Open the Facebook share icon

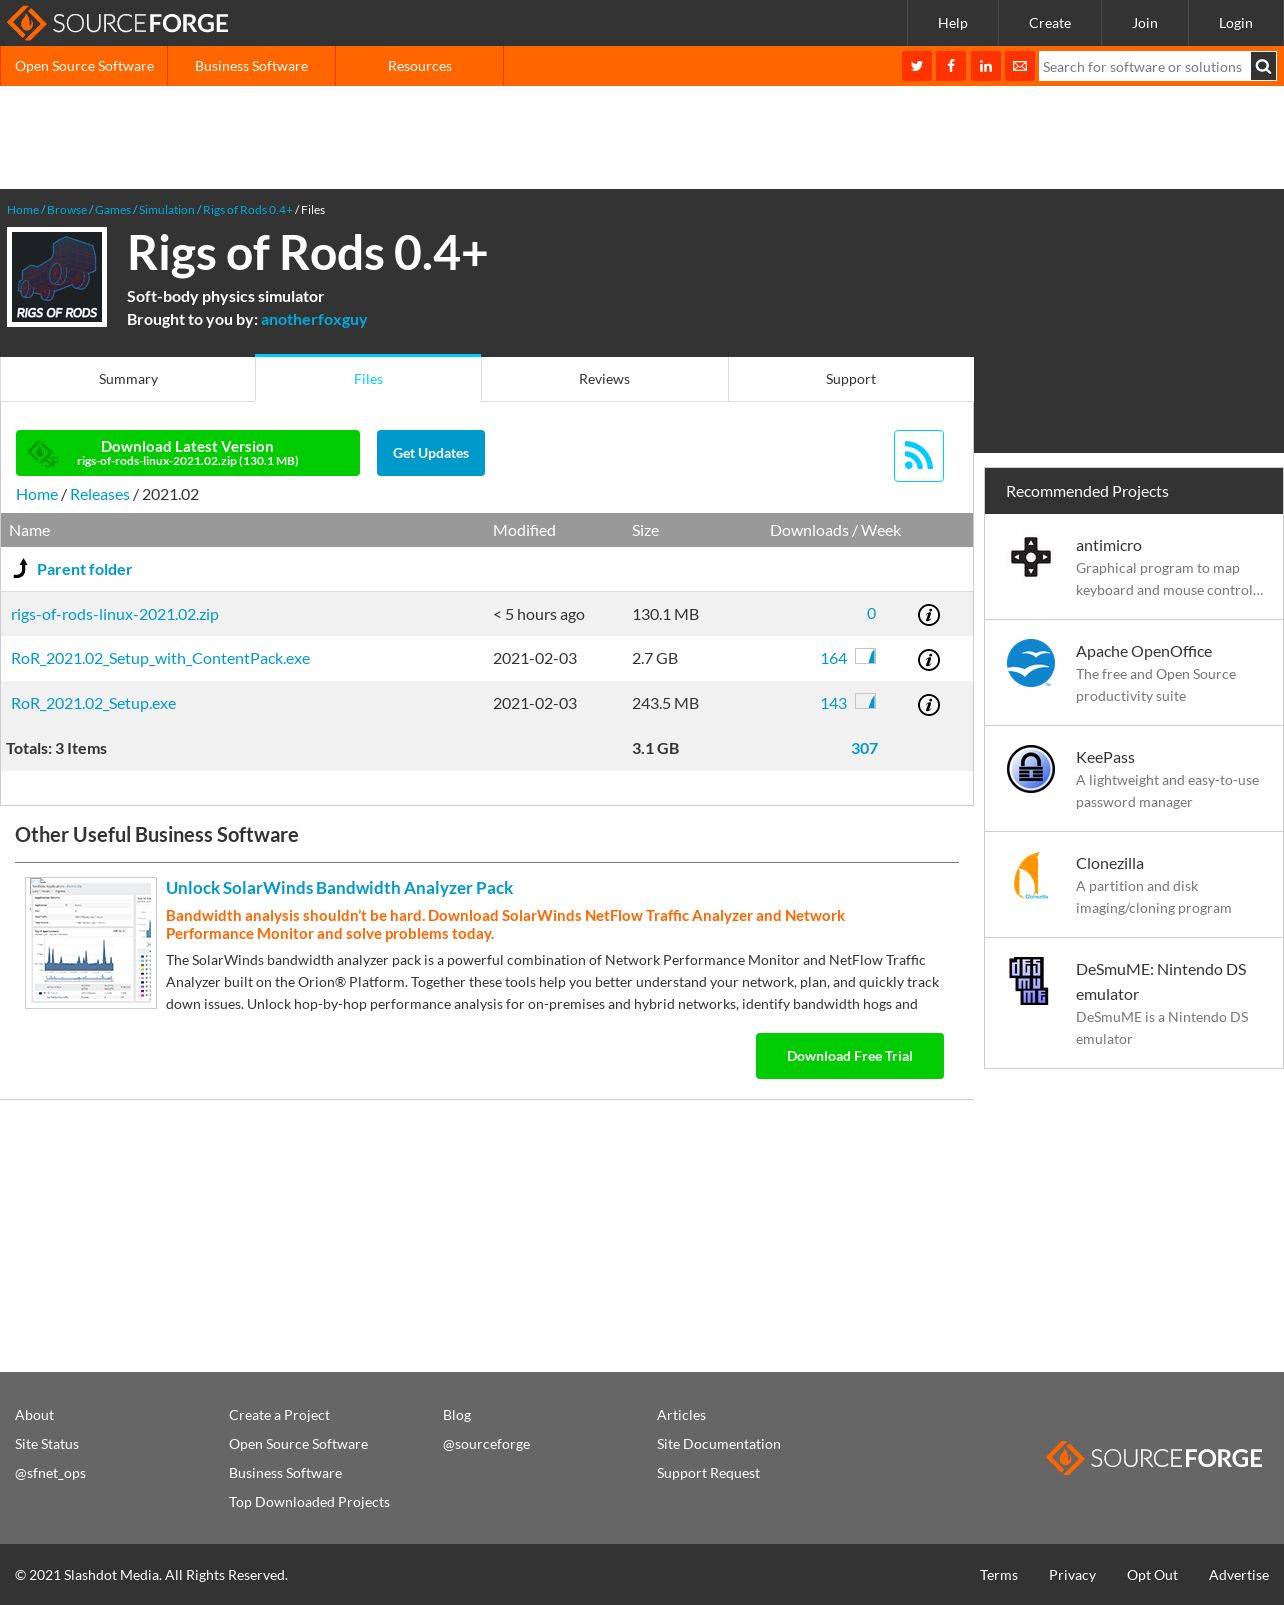pyautogui.click(x=951, y=66)
